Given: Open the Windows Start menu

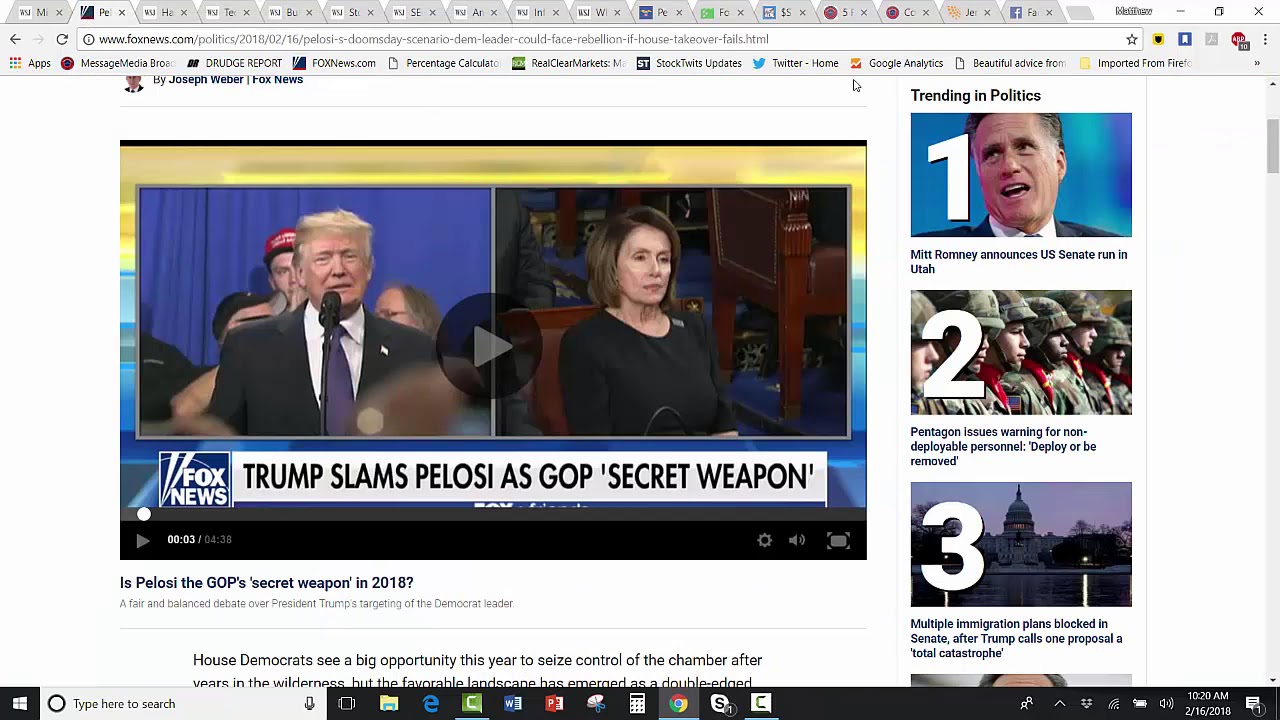Looking at the screenshot, I should point(20,704).
